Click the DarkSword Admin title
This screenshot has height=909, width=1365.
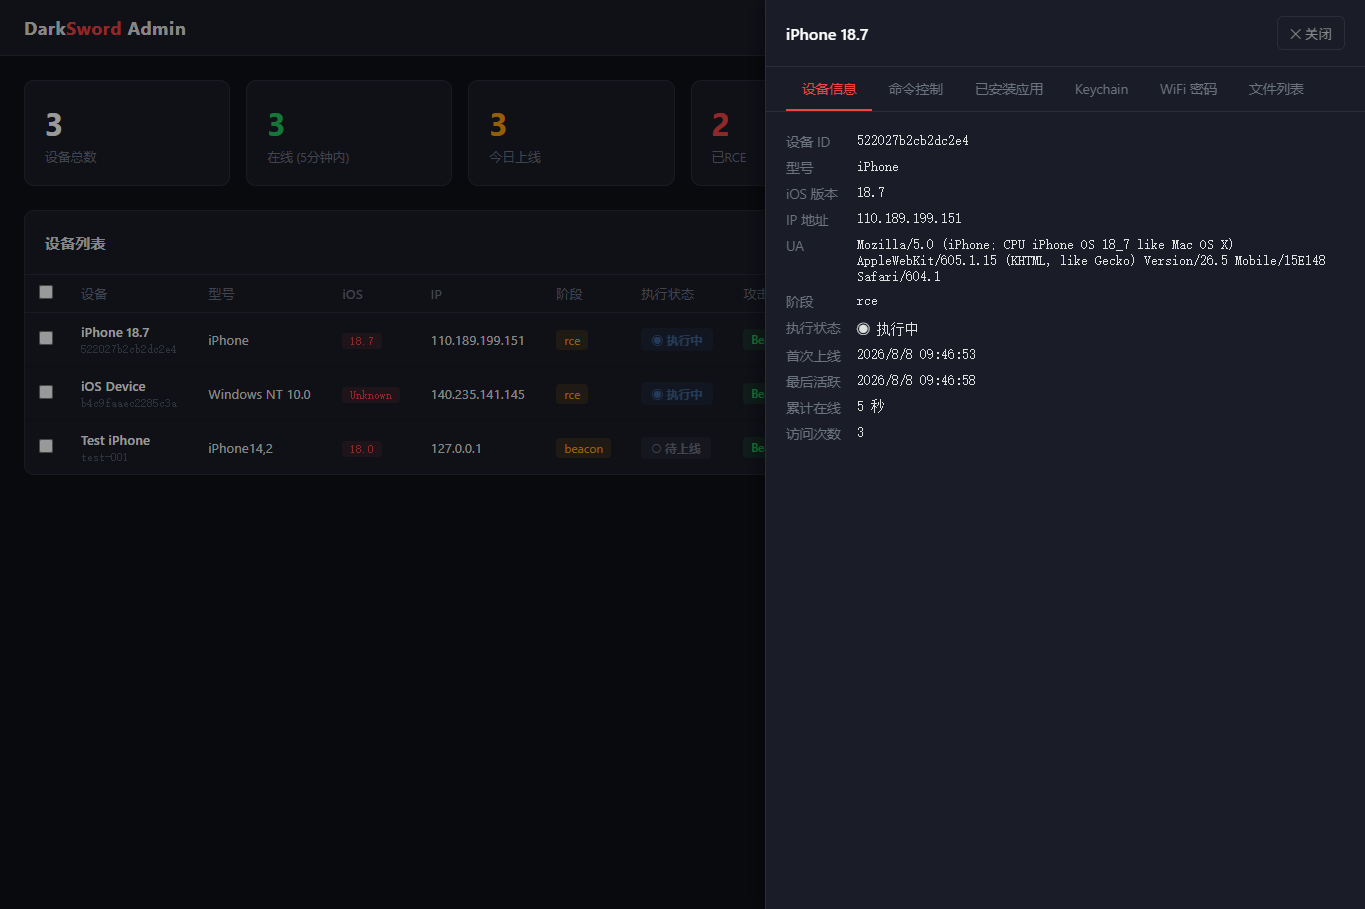click(105, 29)
